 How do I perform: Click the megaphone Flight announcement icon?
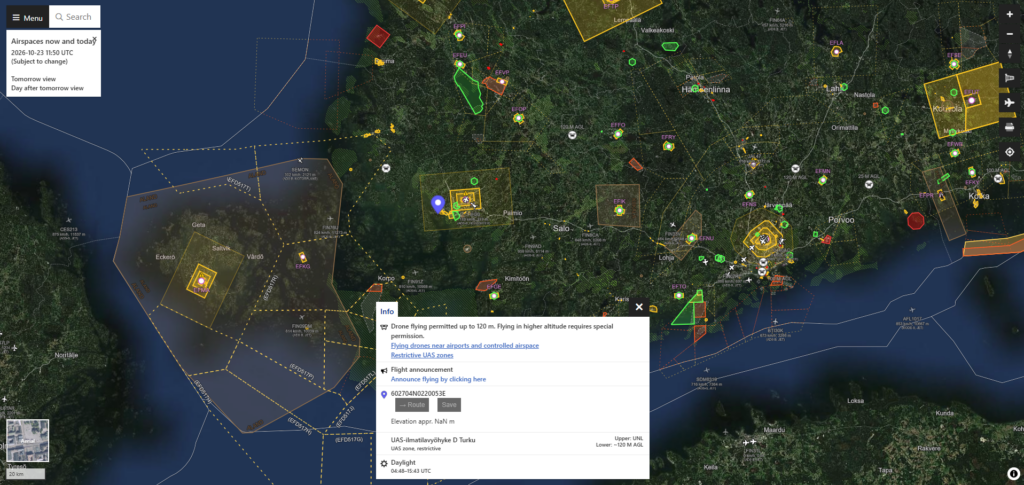tap(384, 370)
